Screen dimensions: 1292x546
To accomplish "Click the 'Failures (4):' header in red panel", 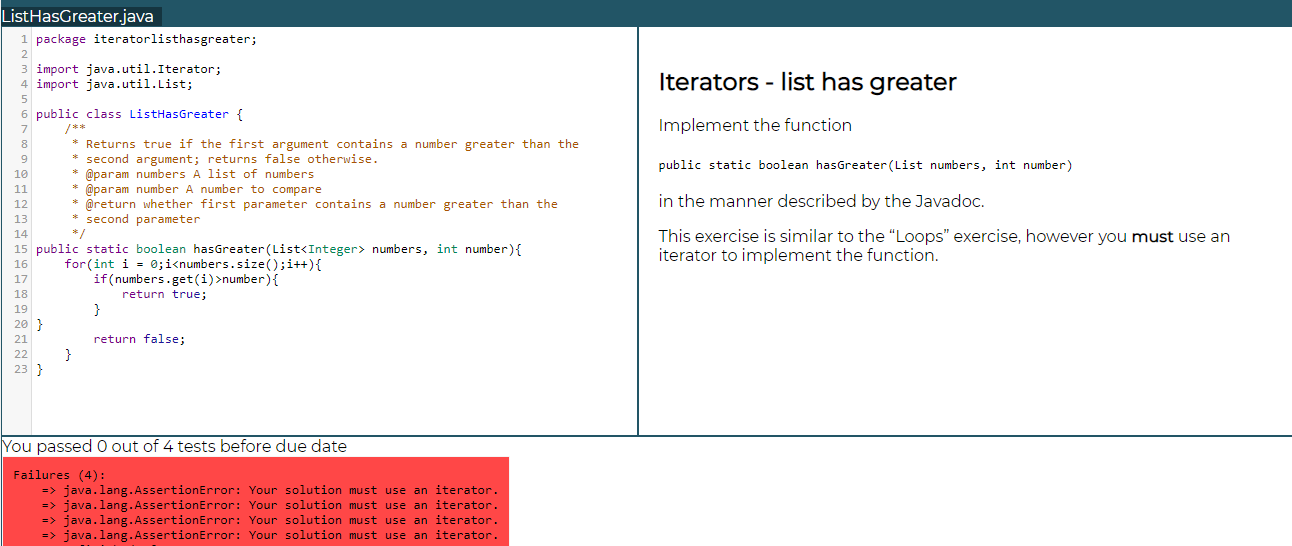I will (x=59, y=475).
